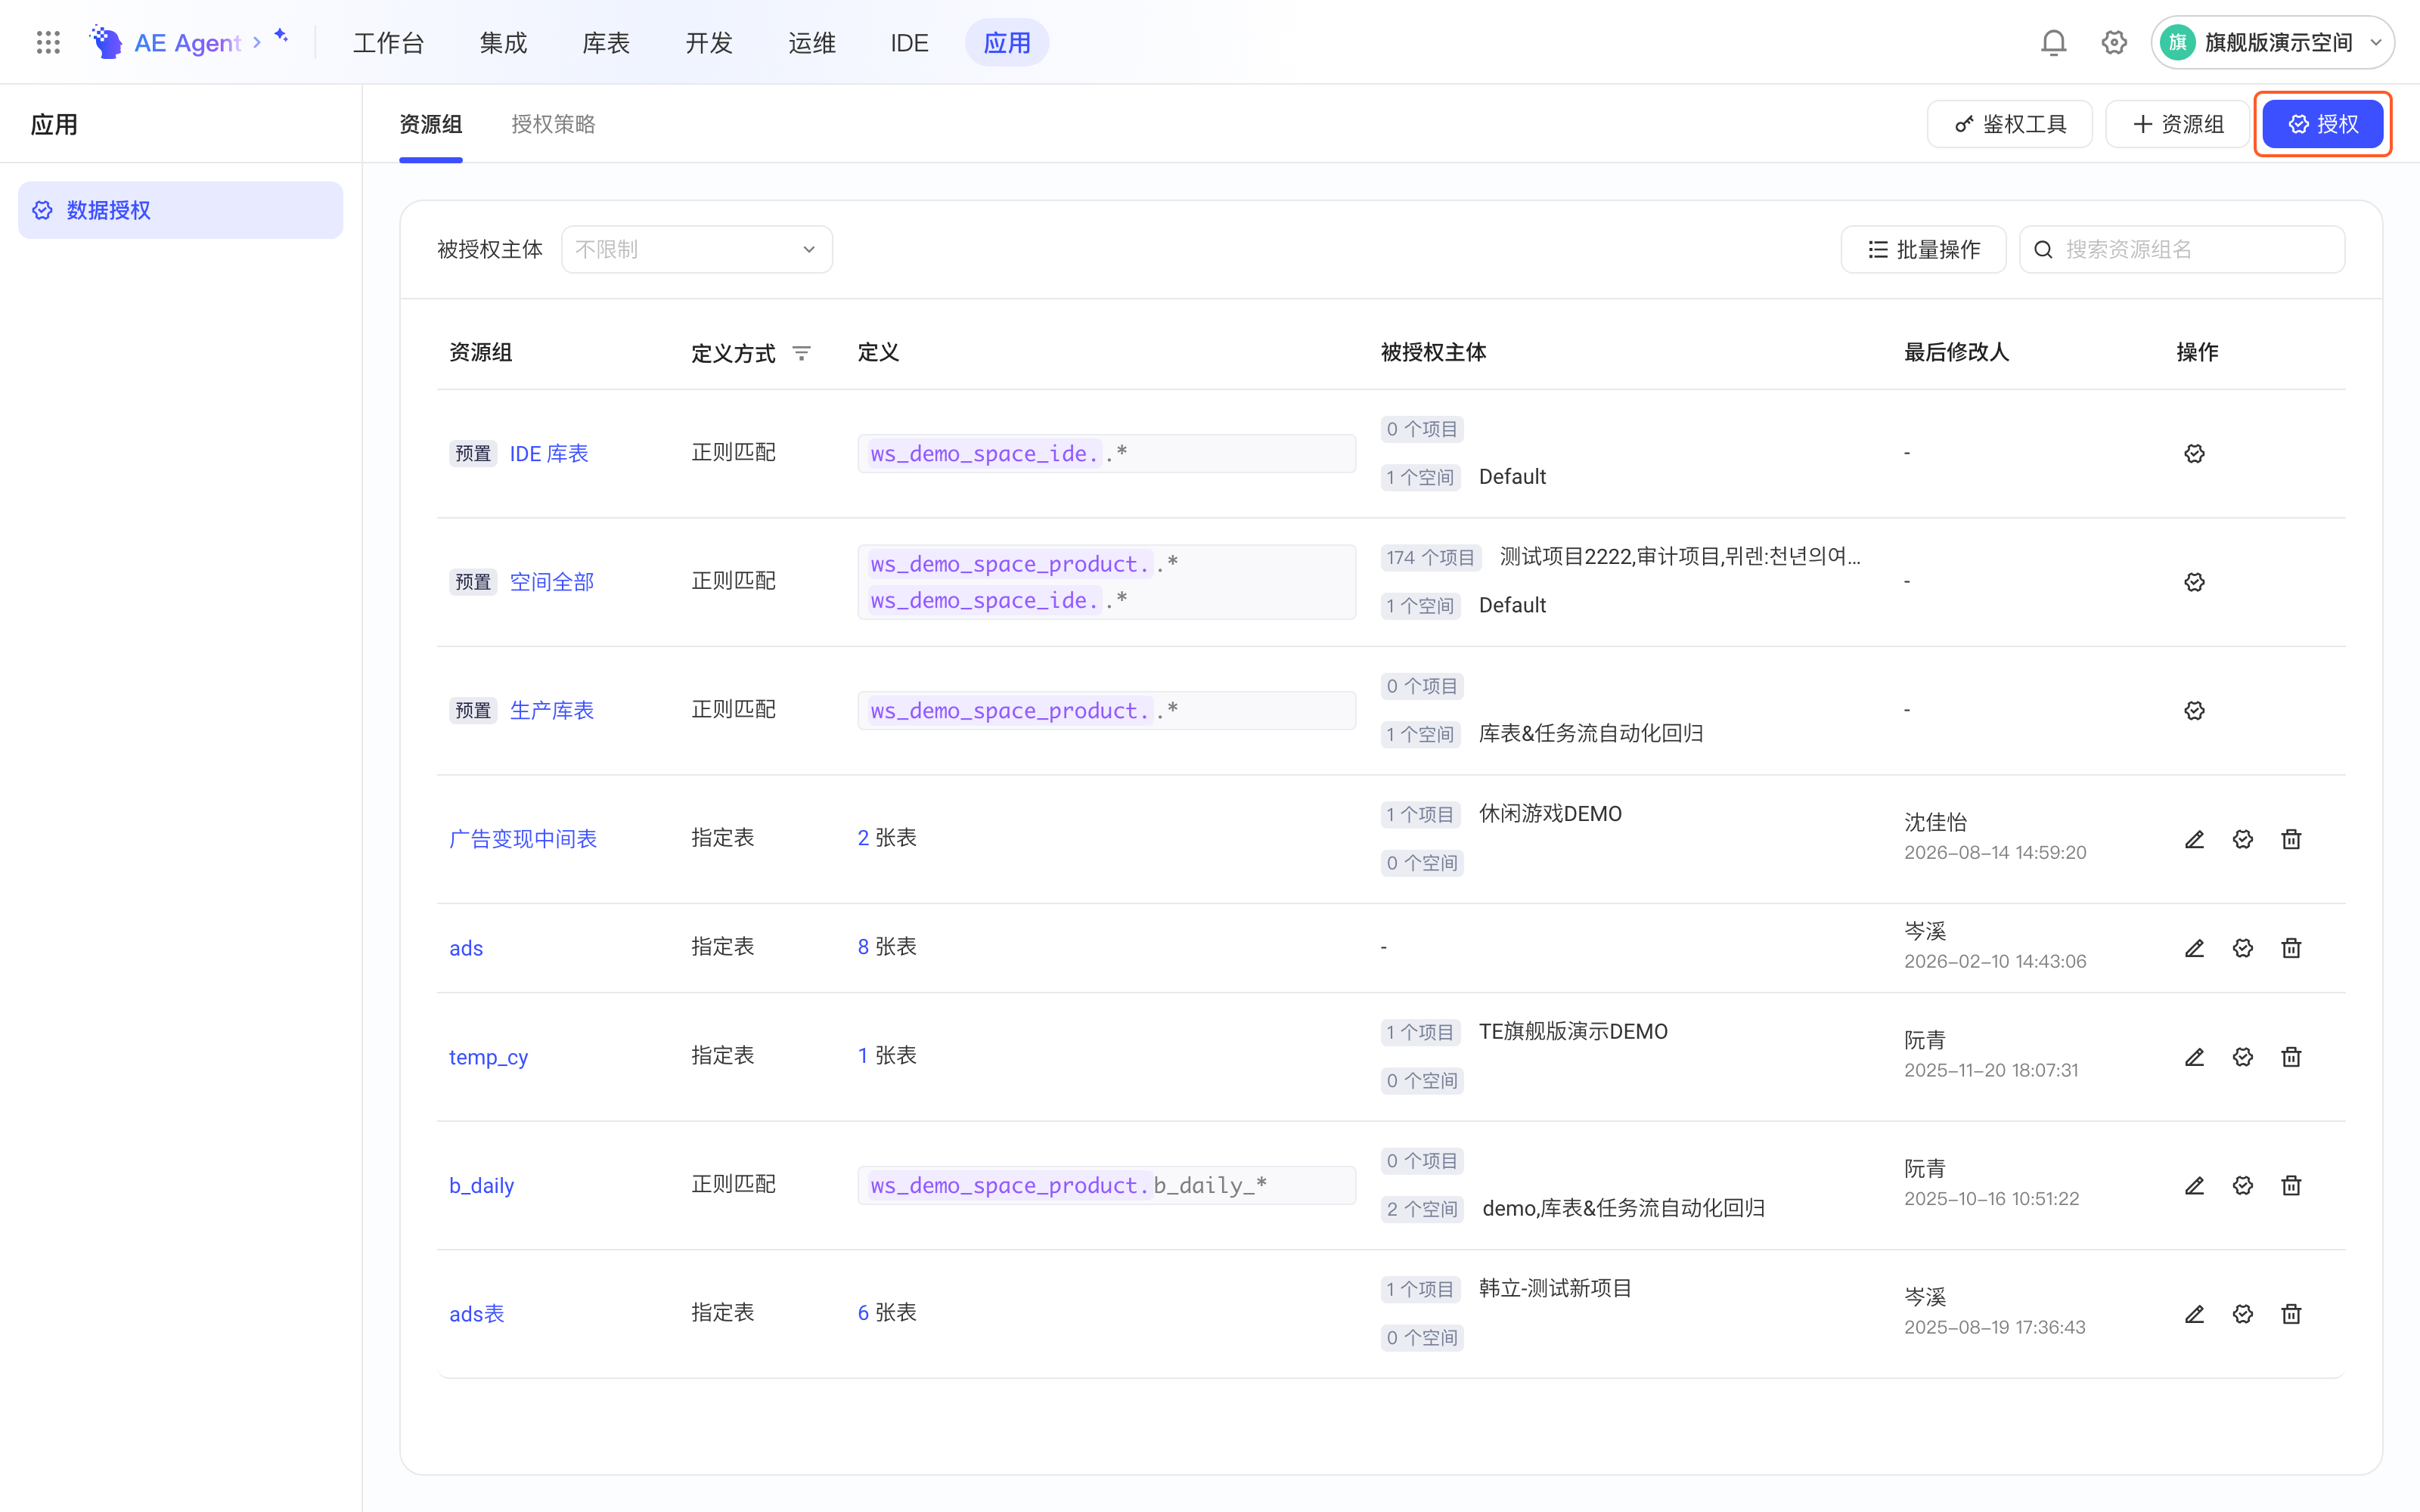Click the 鉴权工具 button
Screen dimensions: 2420x1512
[x=2009, y=124]
